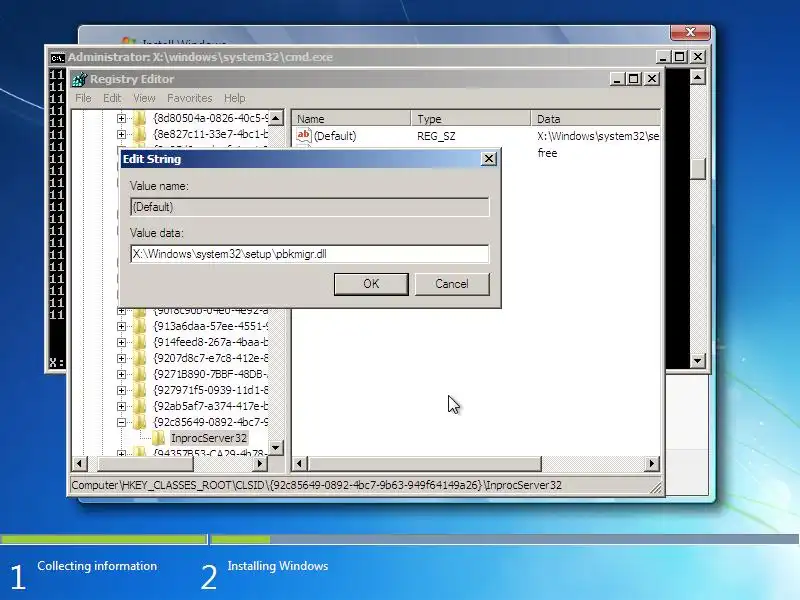Close the Edit String dialog with X
The height and width of the screenshot is (600, 800).
[489, 159]
